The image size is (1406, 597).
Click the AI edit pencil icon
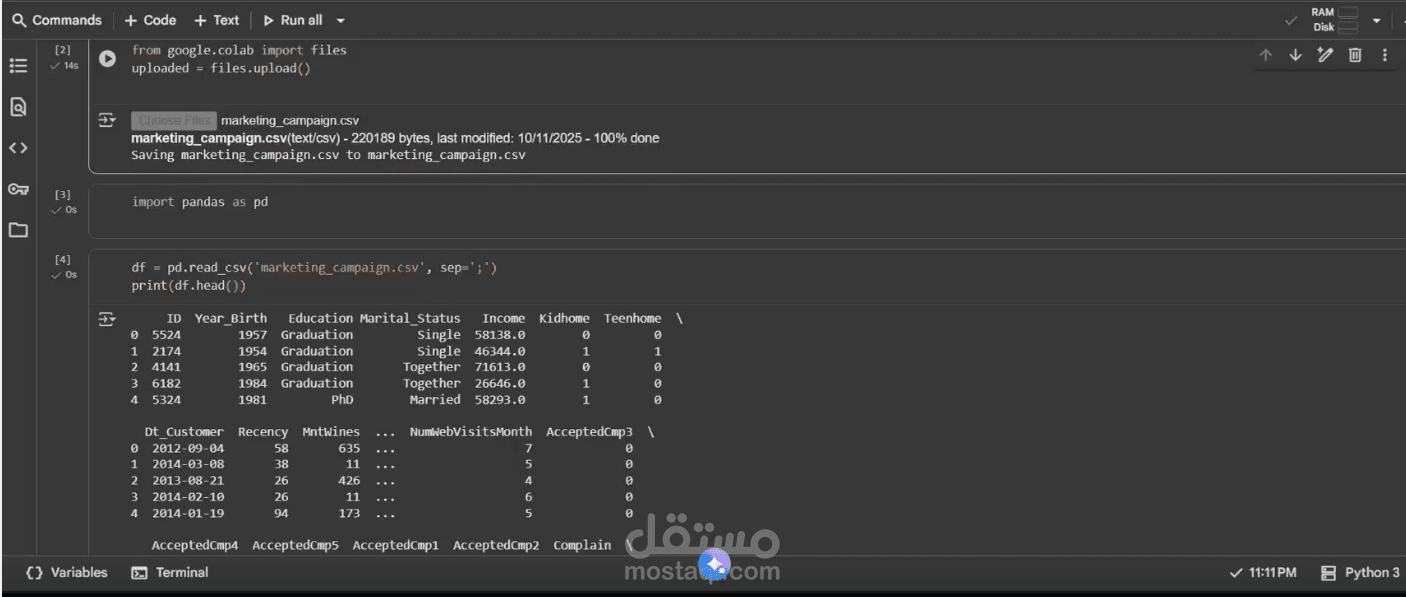pyautogui.click(x=1325, y=55)
